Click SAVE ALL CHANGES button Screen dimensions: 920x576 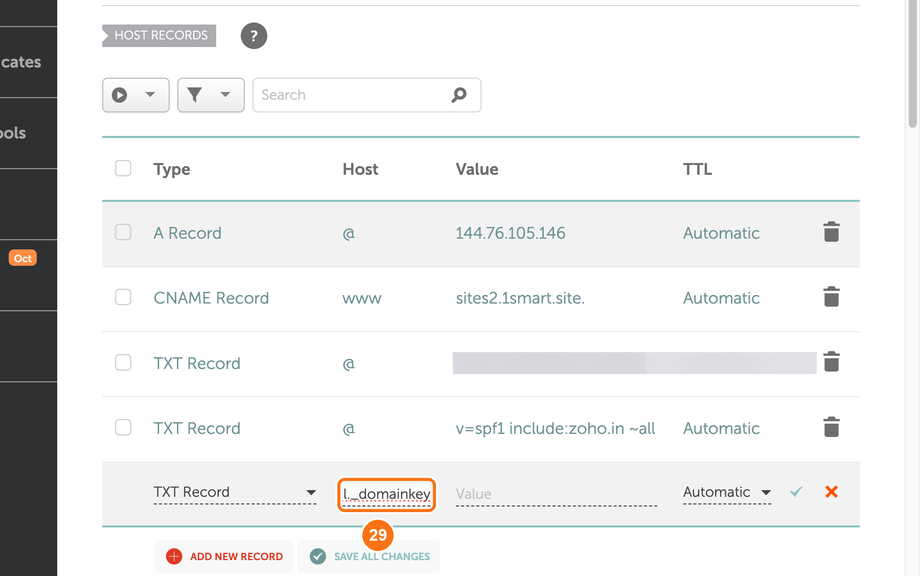[369, 556]
